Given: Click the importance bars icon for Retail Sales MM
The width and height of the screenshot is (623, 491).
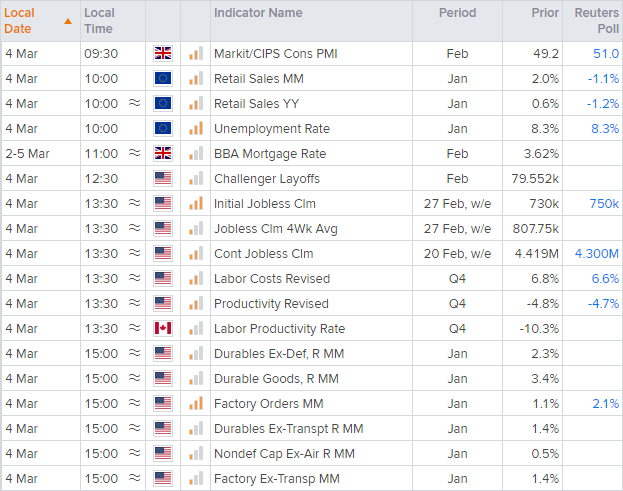Looking at the screenshot, I should [x=196, y=79].
